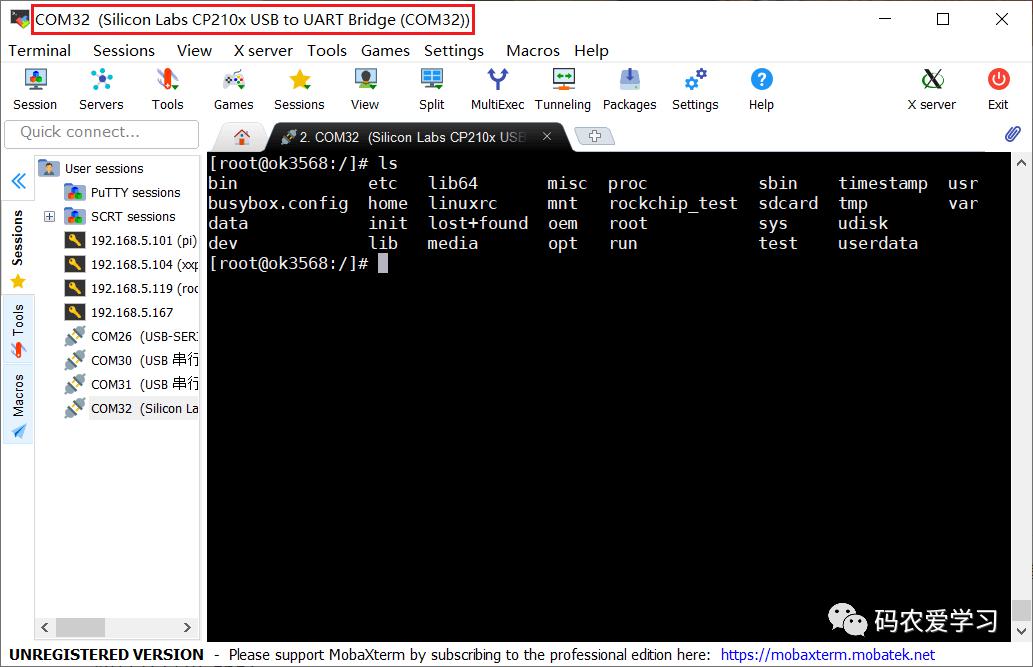
Task: Click the rockchip_test directory name in terminal
Action: 673,203
